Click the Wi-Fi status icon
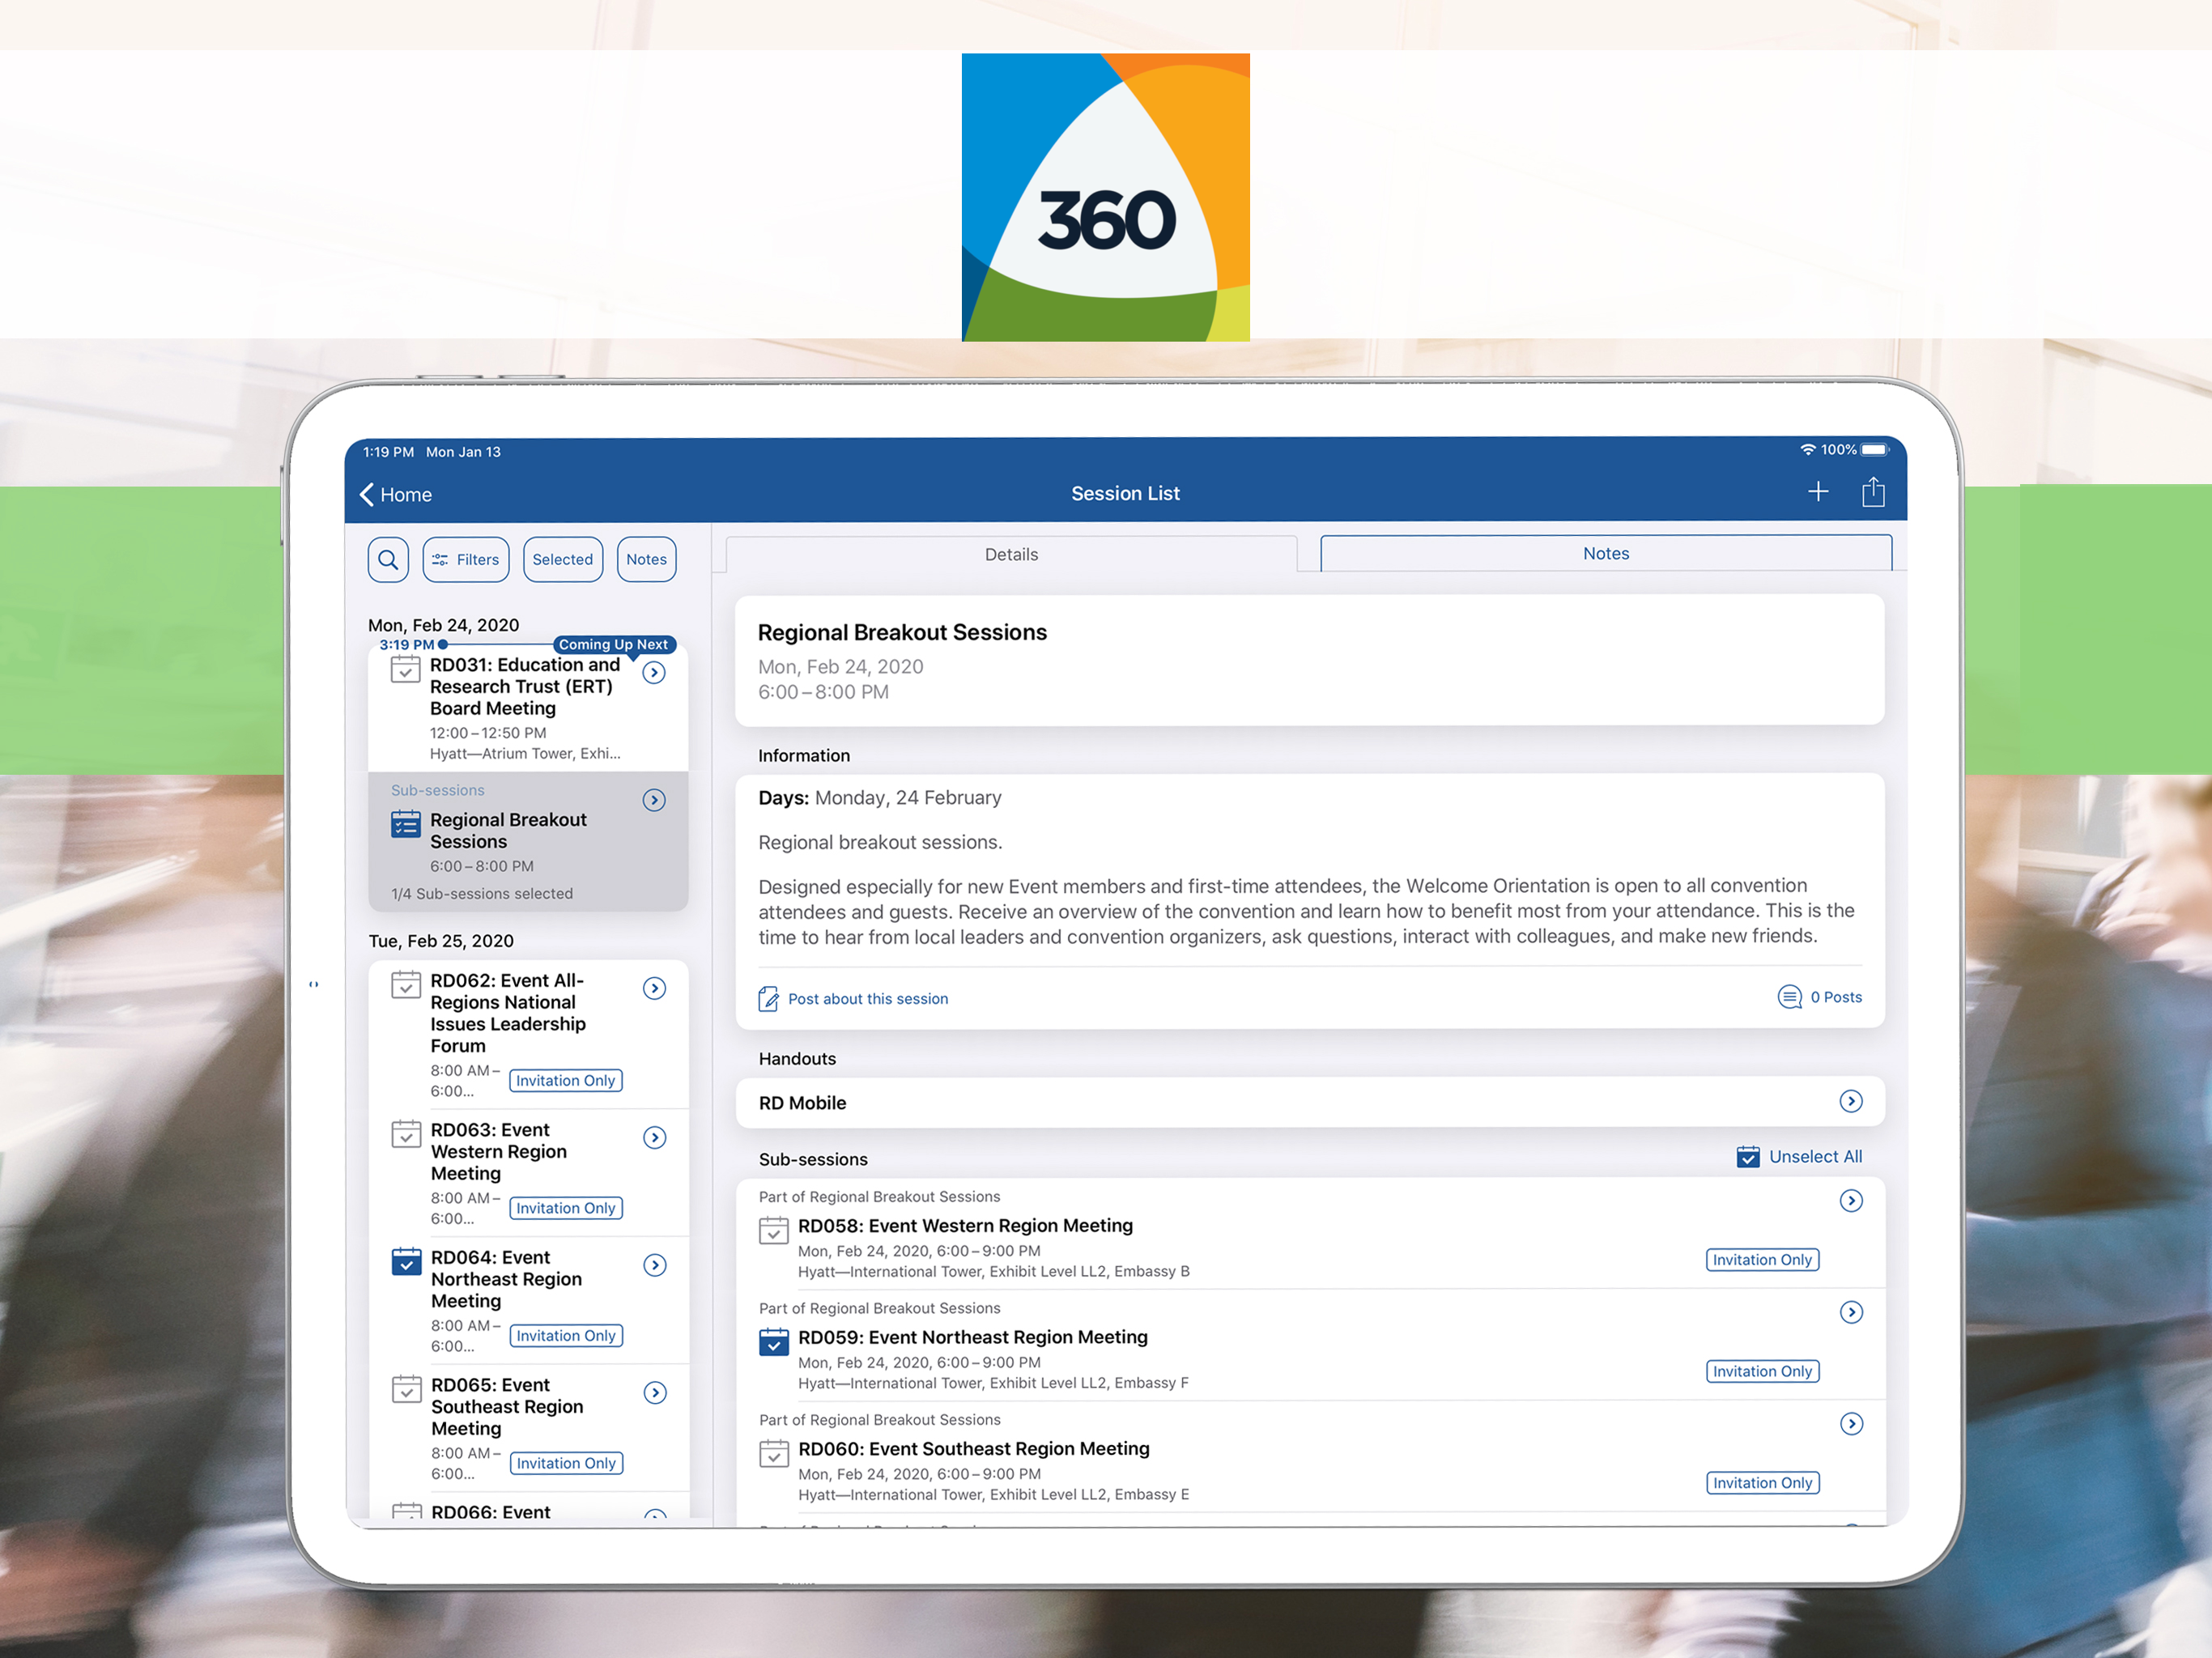Viewport: 2212px width, 1658px height. point(1807,450)
